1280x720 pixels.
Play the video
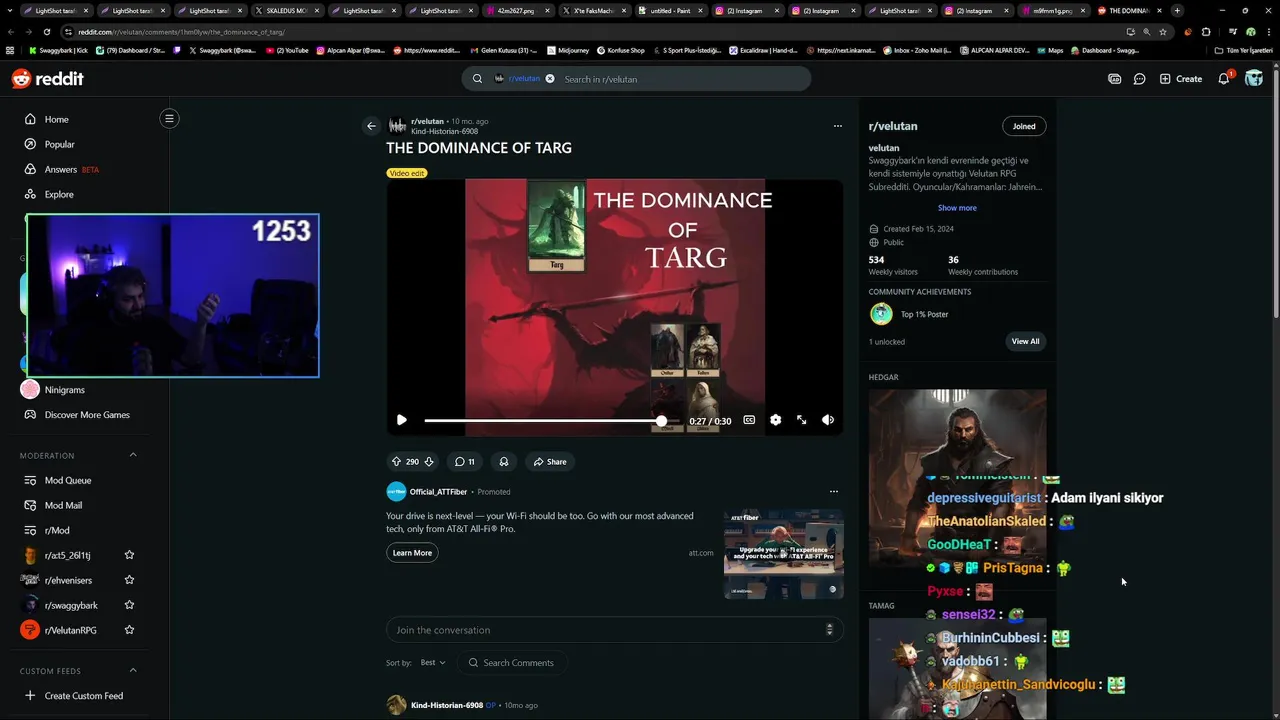tap(401, 420)
